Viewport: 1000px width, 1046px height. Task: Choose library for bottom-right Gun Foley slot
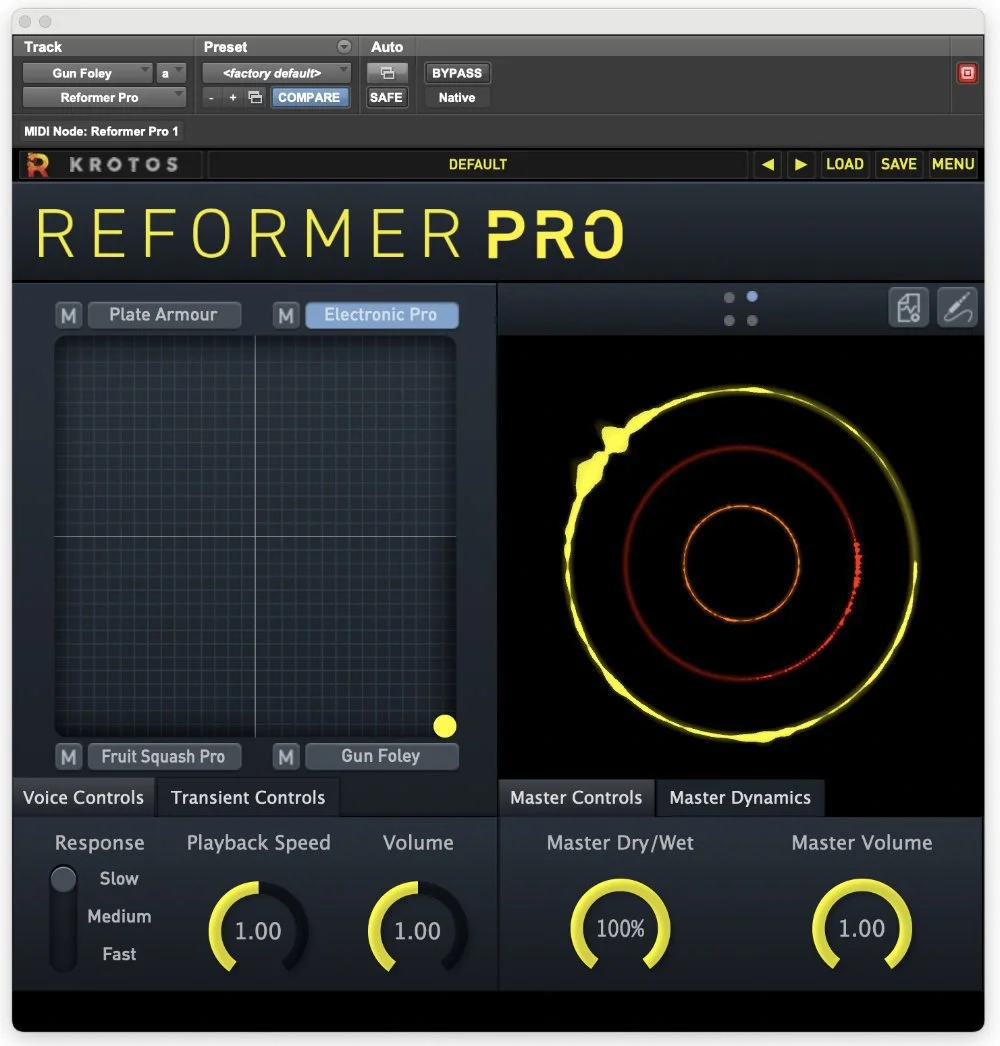point(382,756)
